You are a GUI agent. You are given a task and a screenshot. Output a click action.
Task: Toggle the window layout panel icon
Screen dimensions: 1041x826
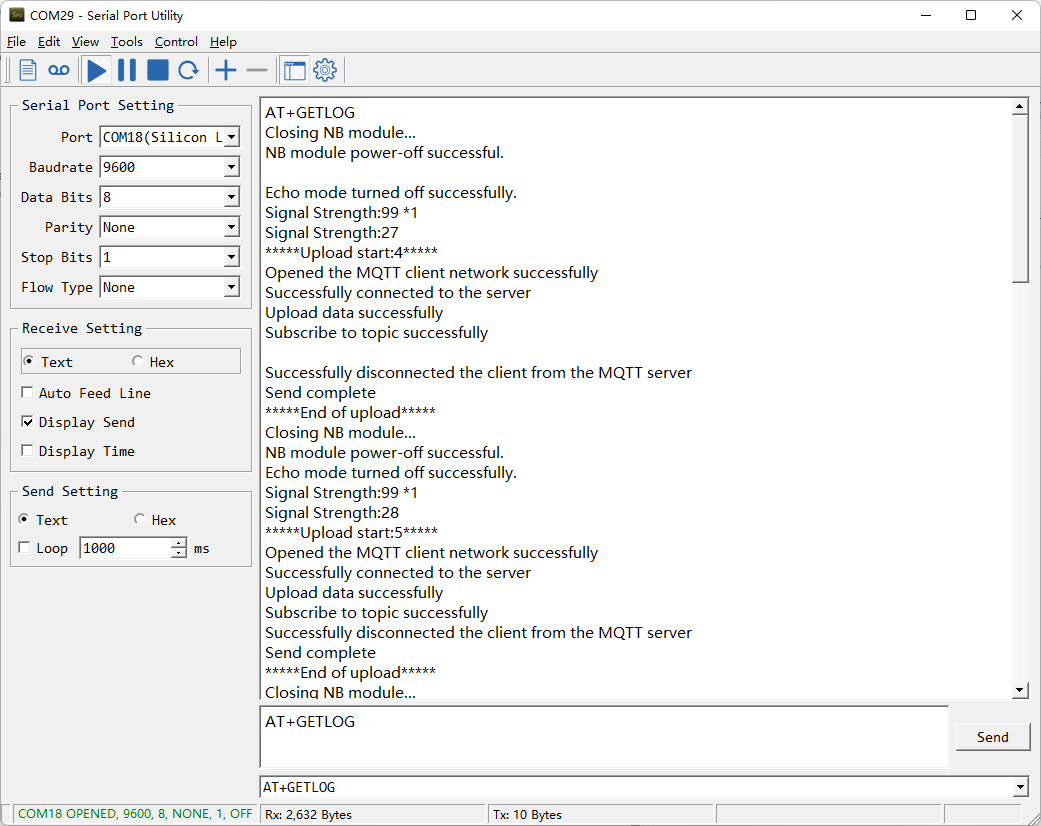tap(294, 70)
